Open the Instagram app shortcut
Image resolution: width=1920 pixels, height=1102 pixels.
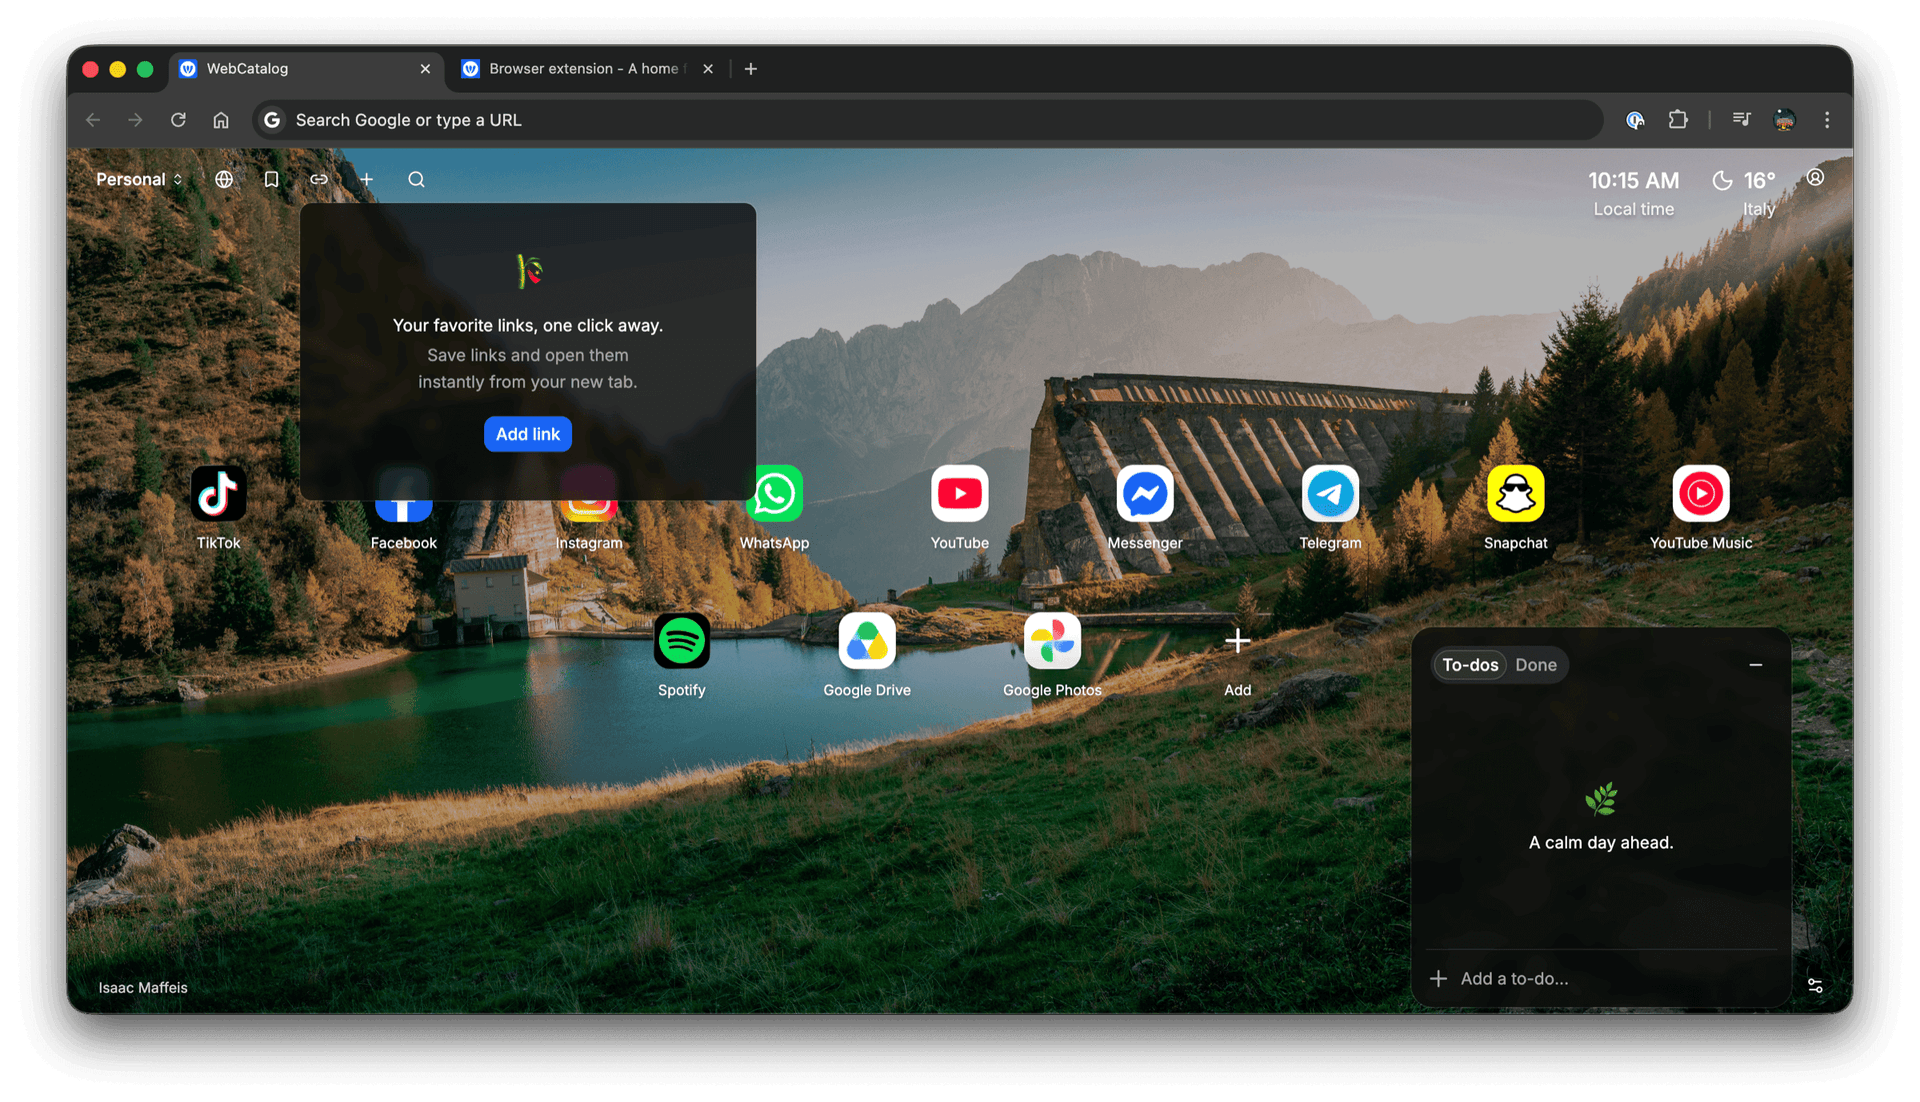point(589,510)
